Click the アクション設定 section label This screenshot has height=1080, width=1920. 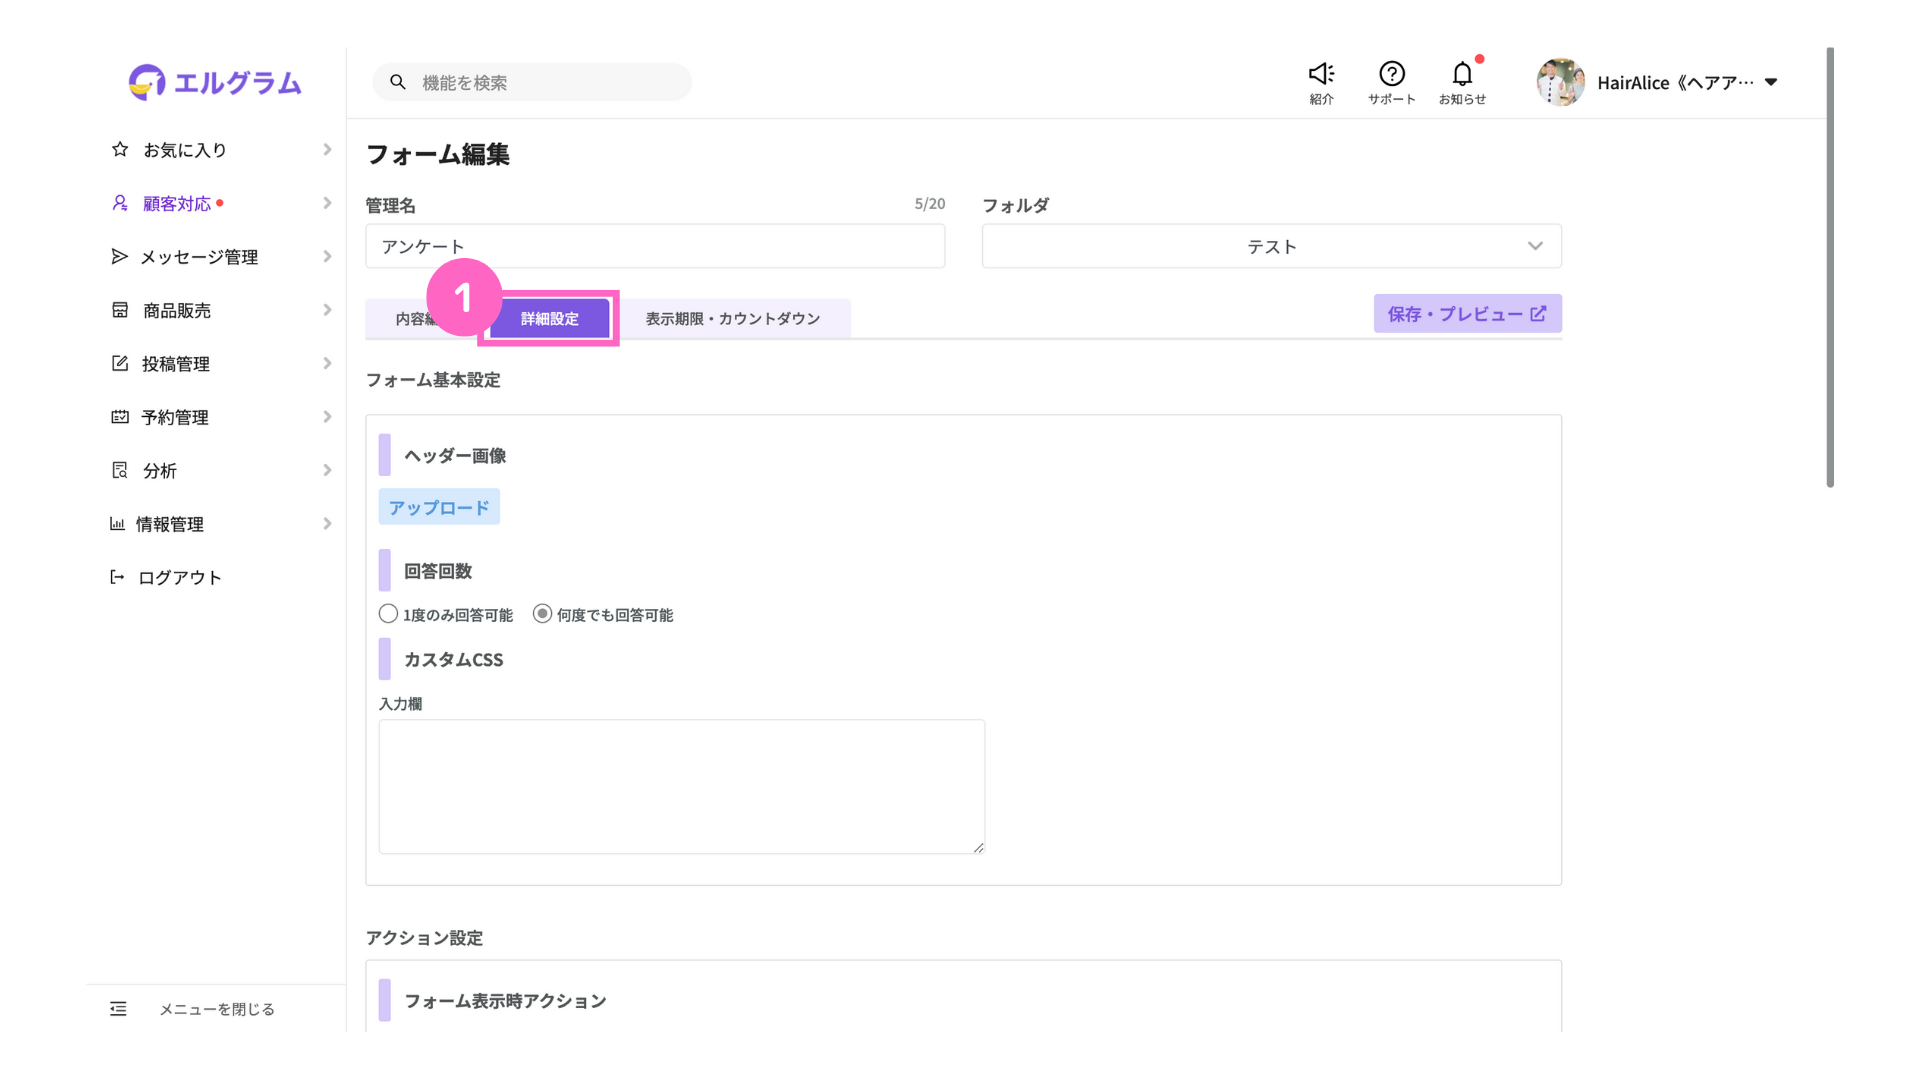click(424, 938)
